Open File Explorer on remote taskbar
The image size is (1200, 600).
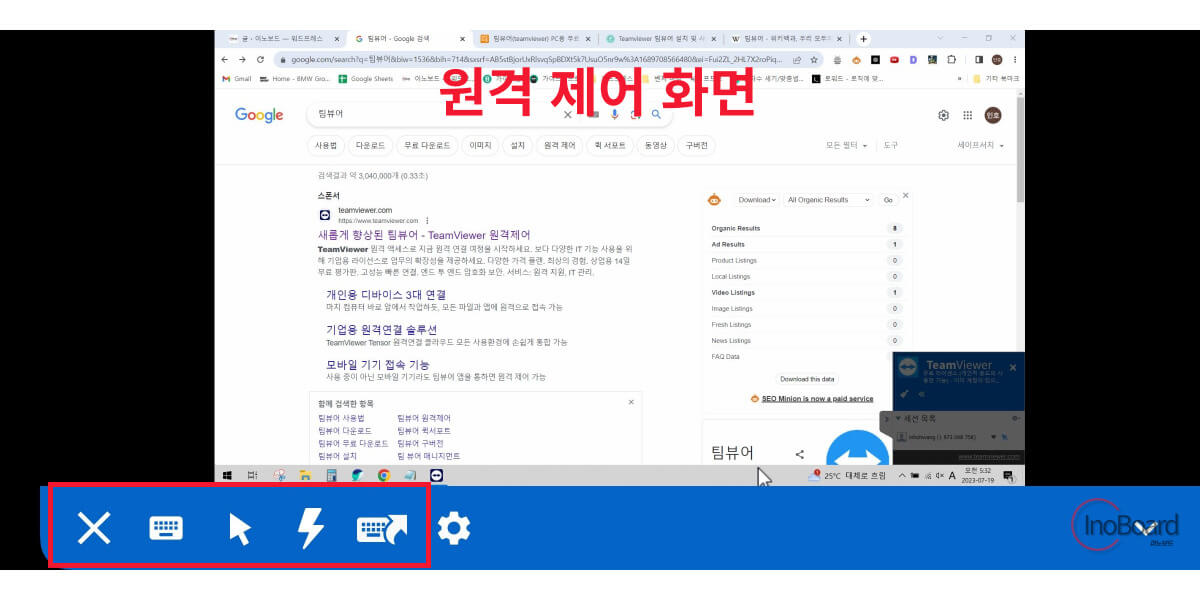click(305, 476)
